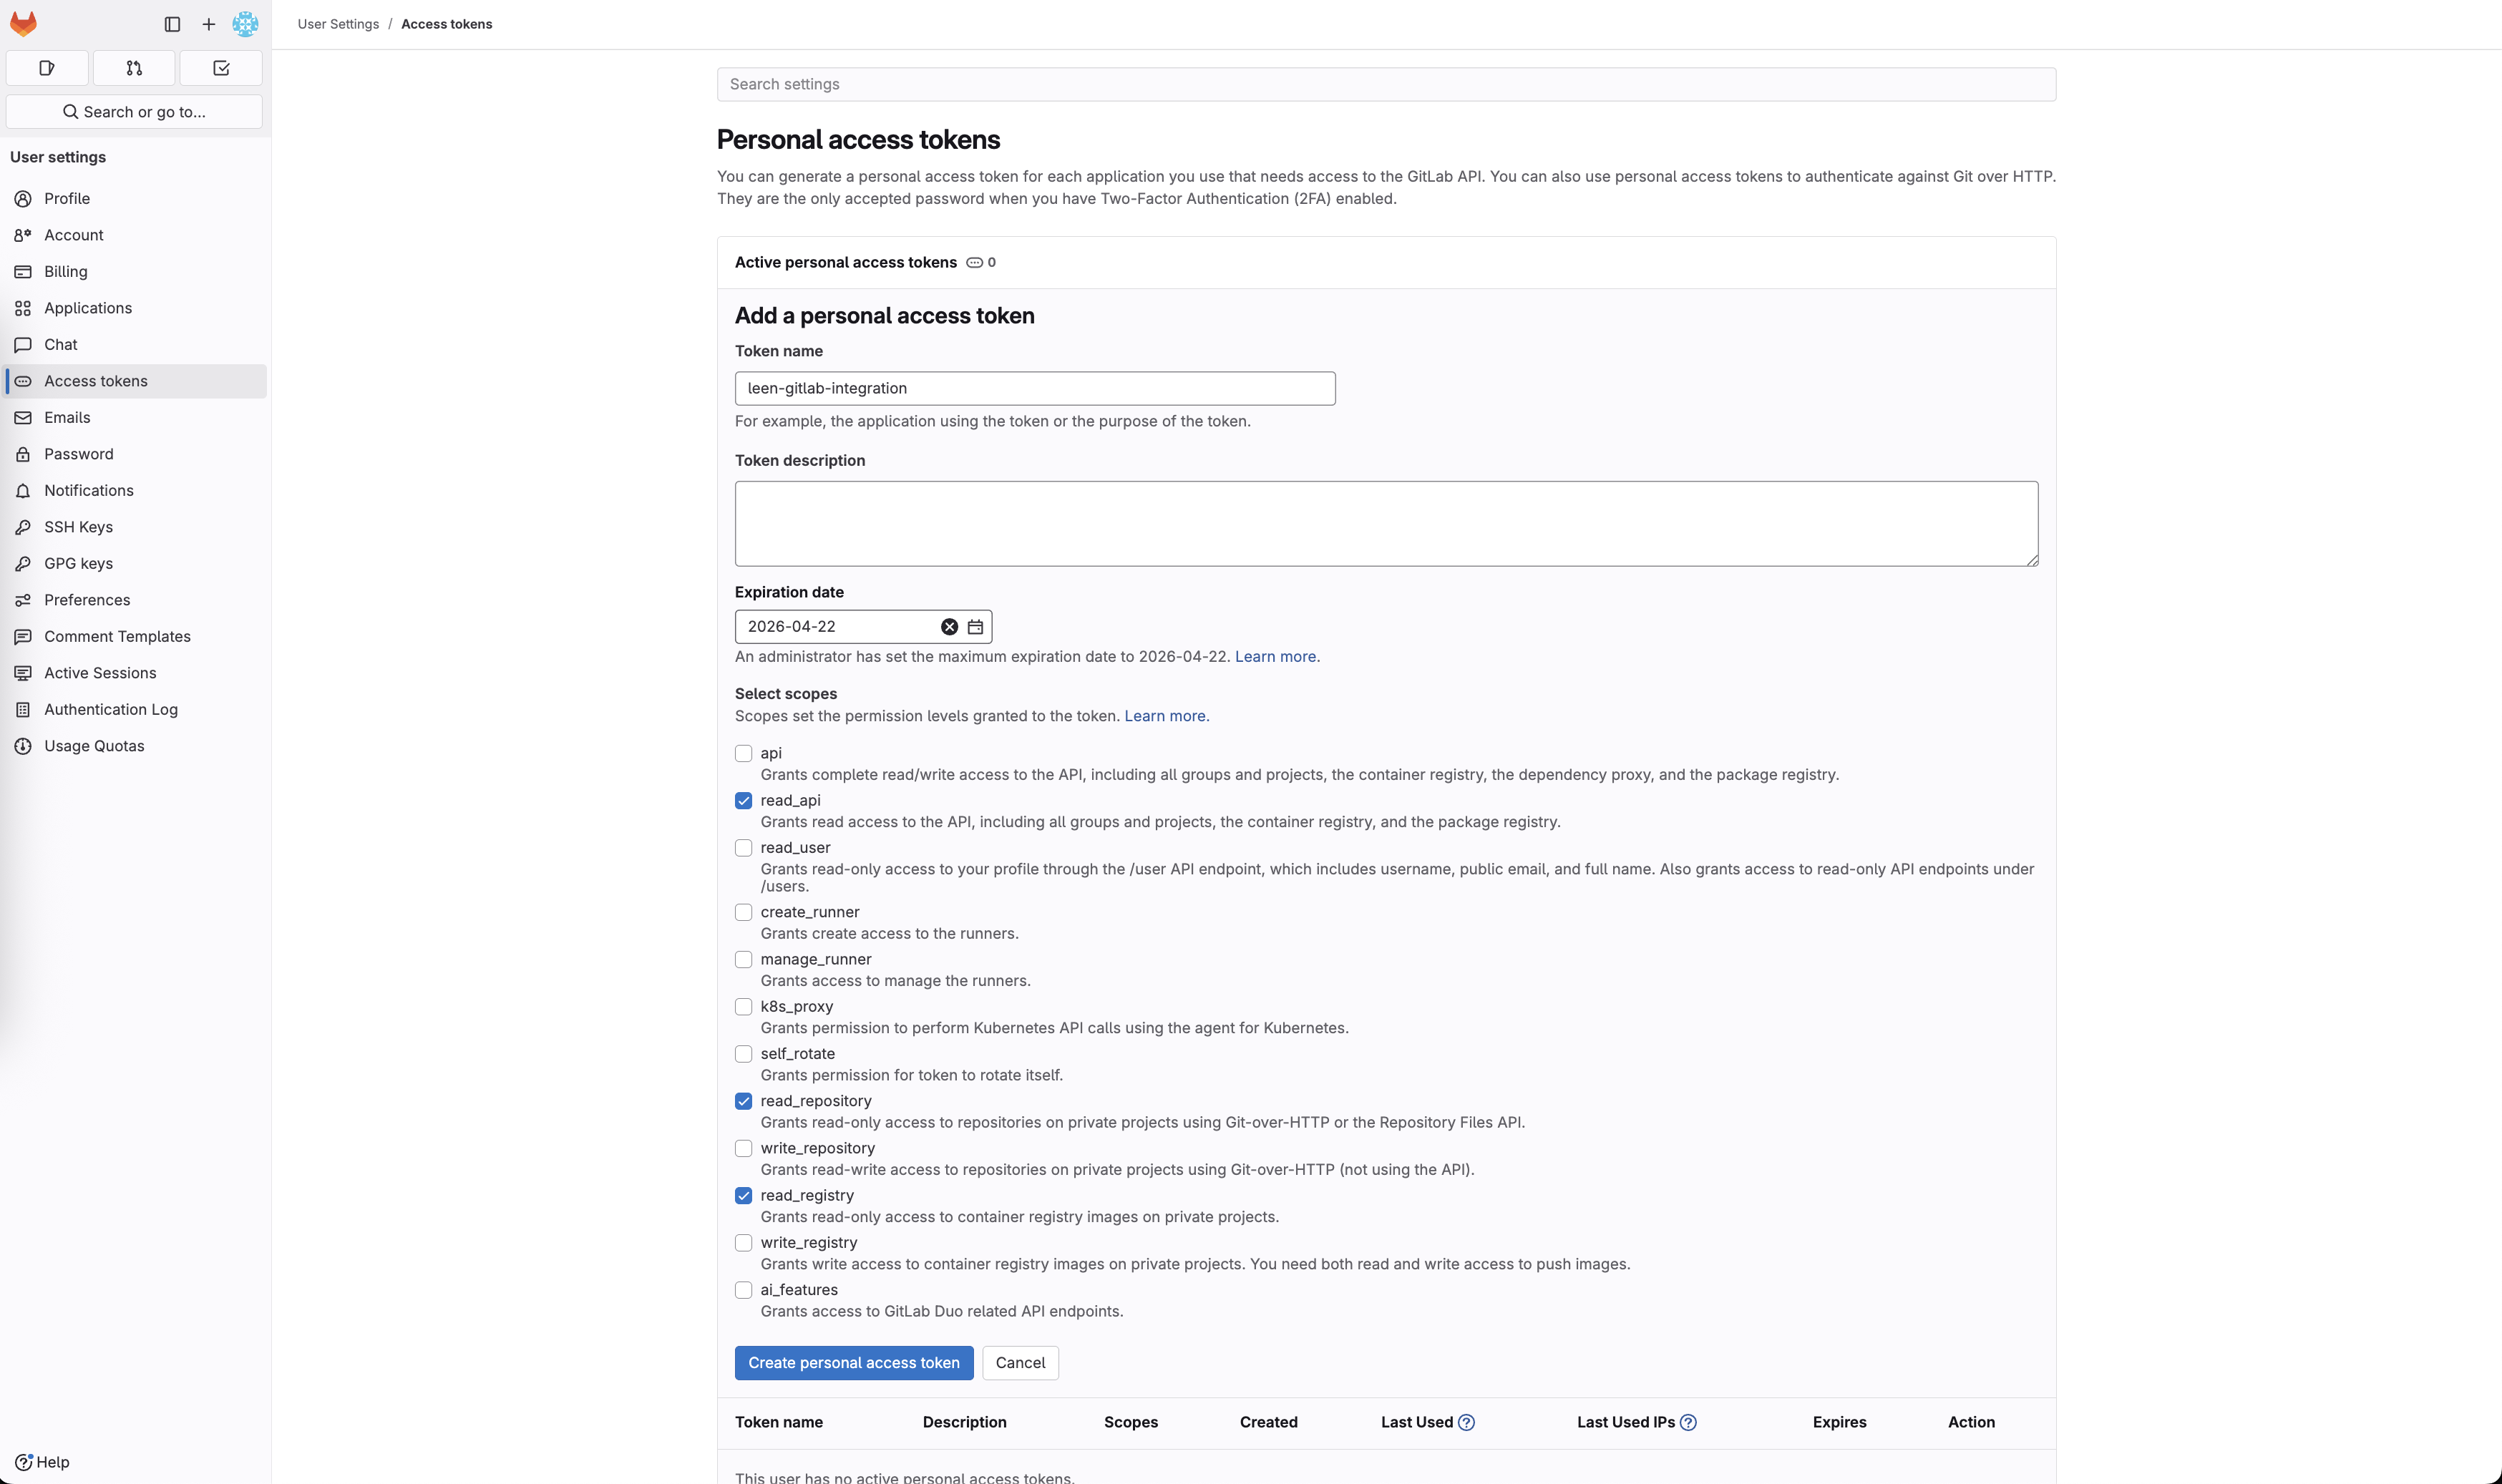Screen dimensions: 2502x1484
Task: Click the GitLab fox logo
Action: (23, 23)
